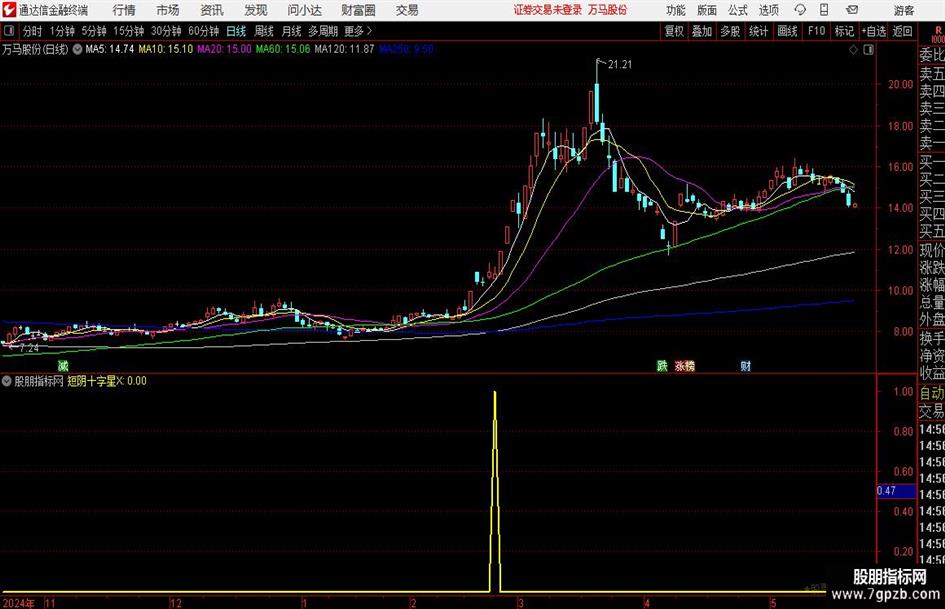Switch to the 分时 period tab
945x609 pixels.
click(x=32, y=31)
